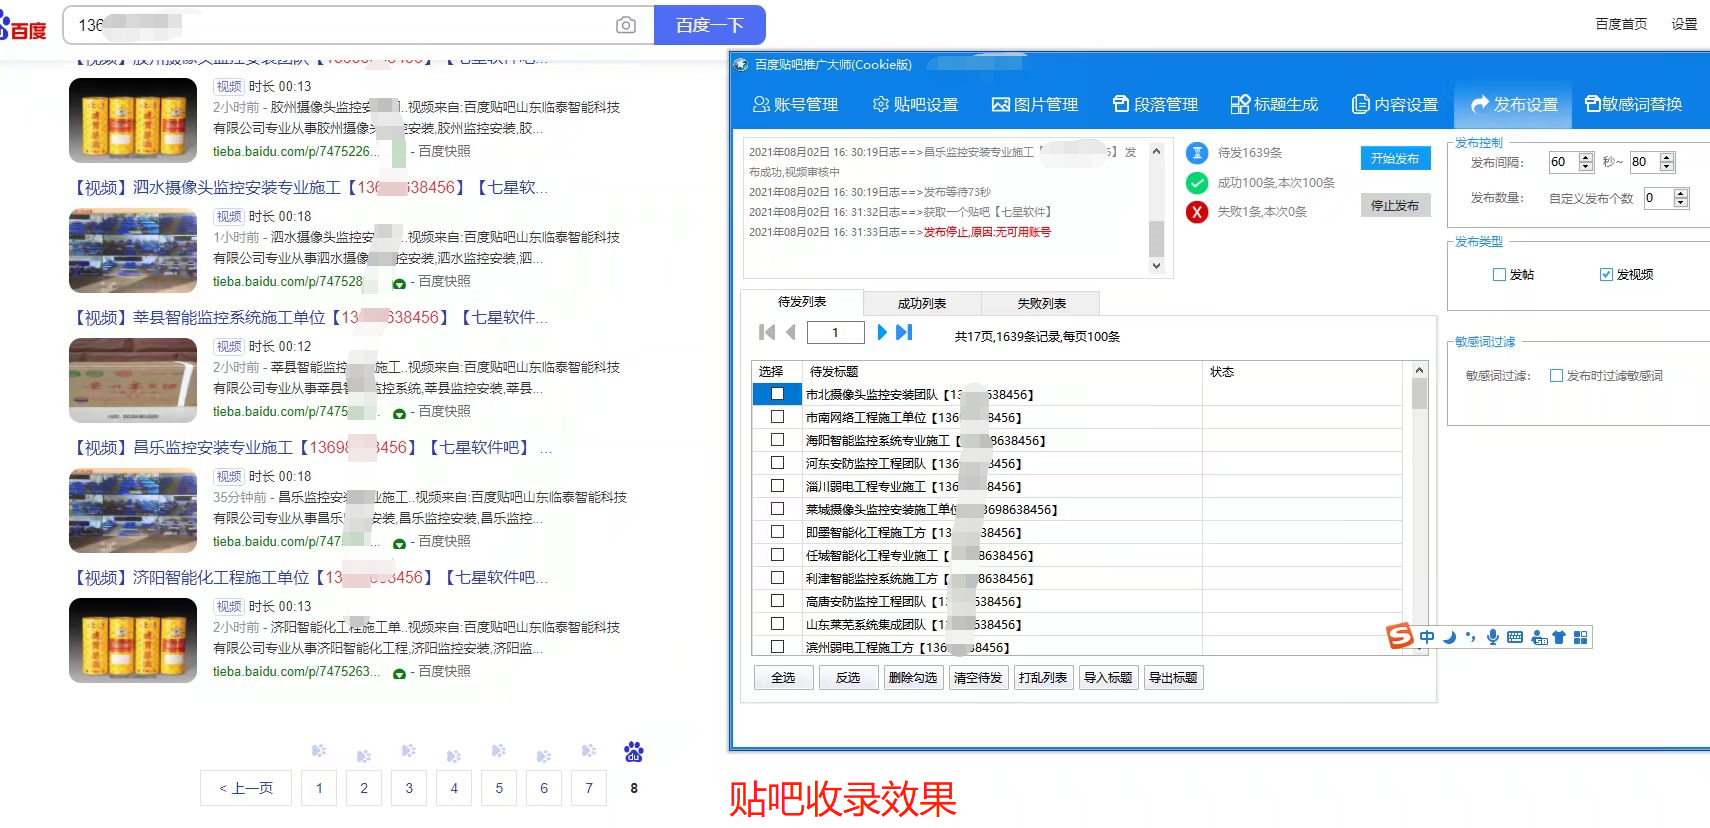Open the 内容设置 tab
Screen dimensions: 1710x828
click(1394, 104)
